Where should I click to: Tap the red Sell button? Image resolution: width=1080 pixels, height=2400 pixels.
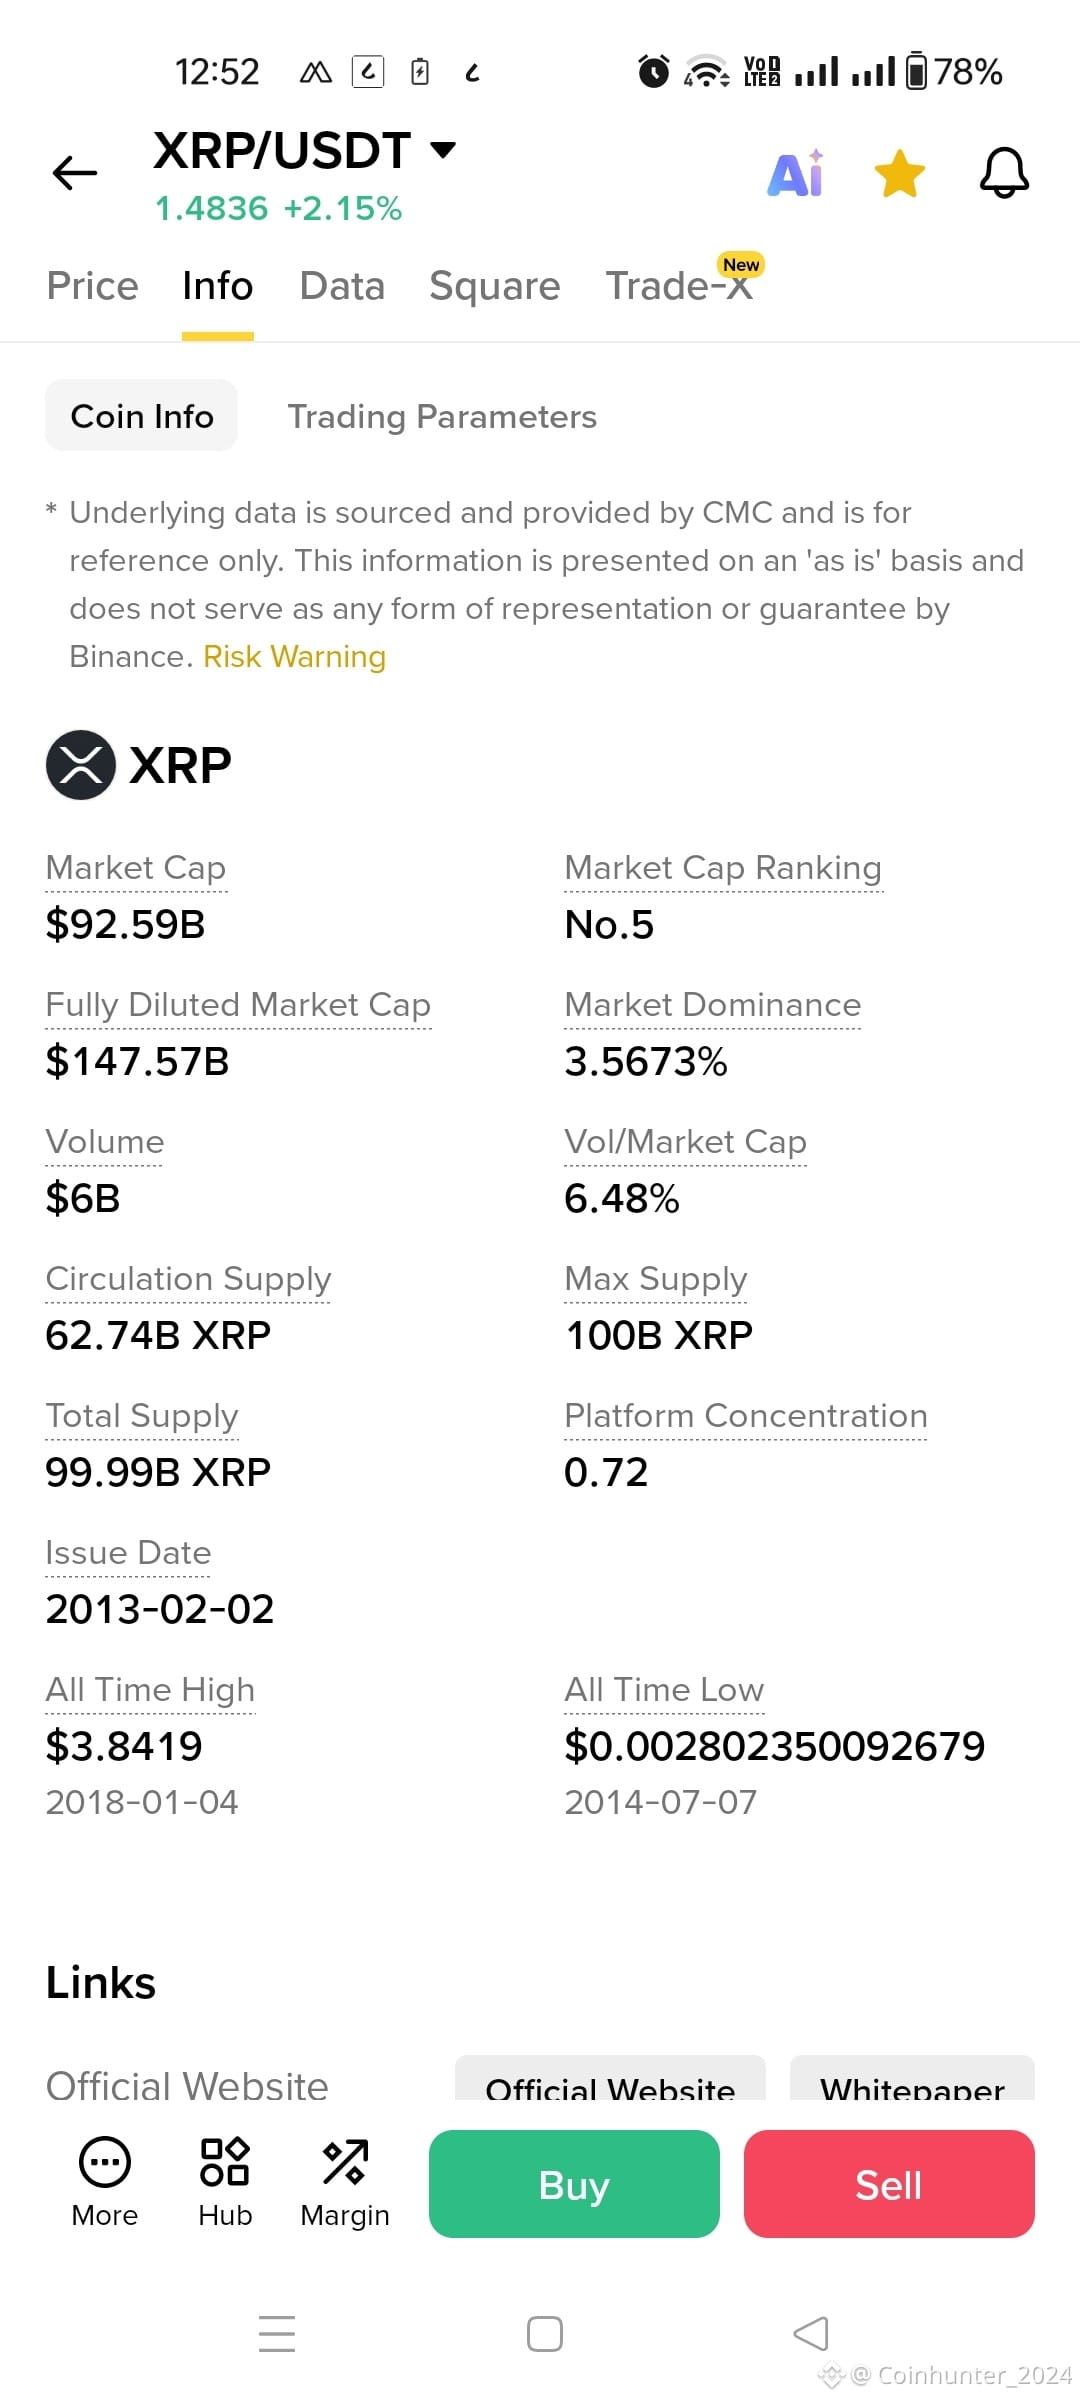click(x=889, y=2184)
